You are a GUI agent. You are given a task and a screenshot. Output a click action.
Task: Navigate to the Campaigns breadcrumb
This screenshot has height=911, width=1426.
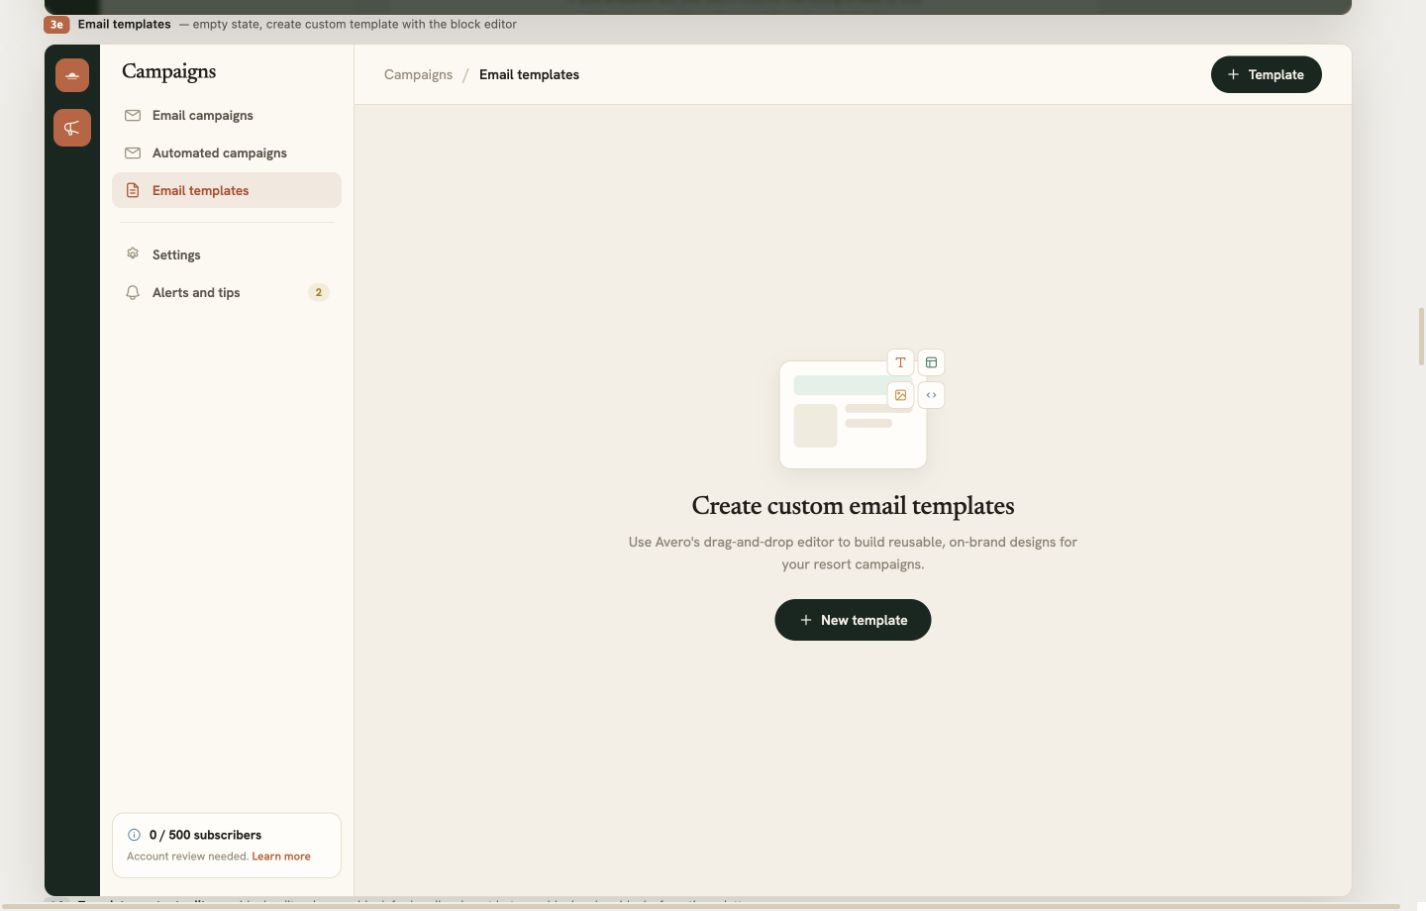point(418,75)
